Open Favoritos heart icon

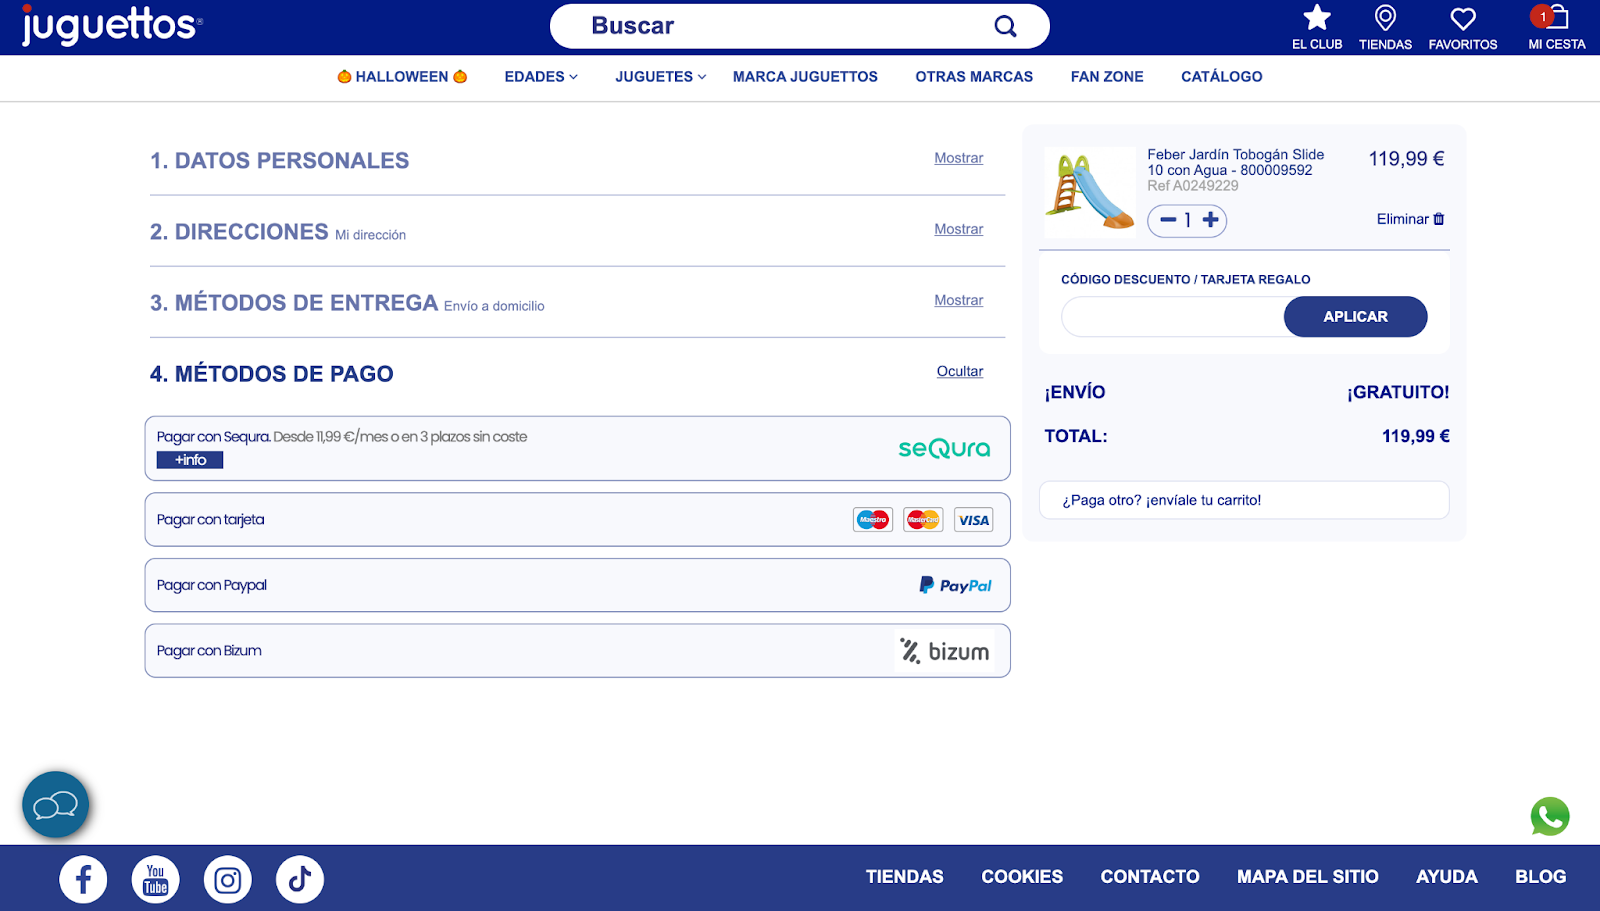(1463, 18)
